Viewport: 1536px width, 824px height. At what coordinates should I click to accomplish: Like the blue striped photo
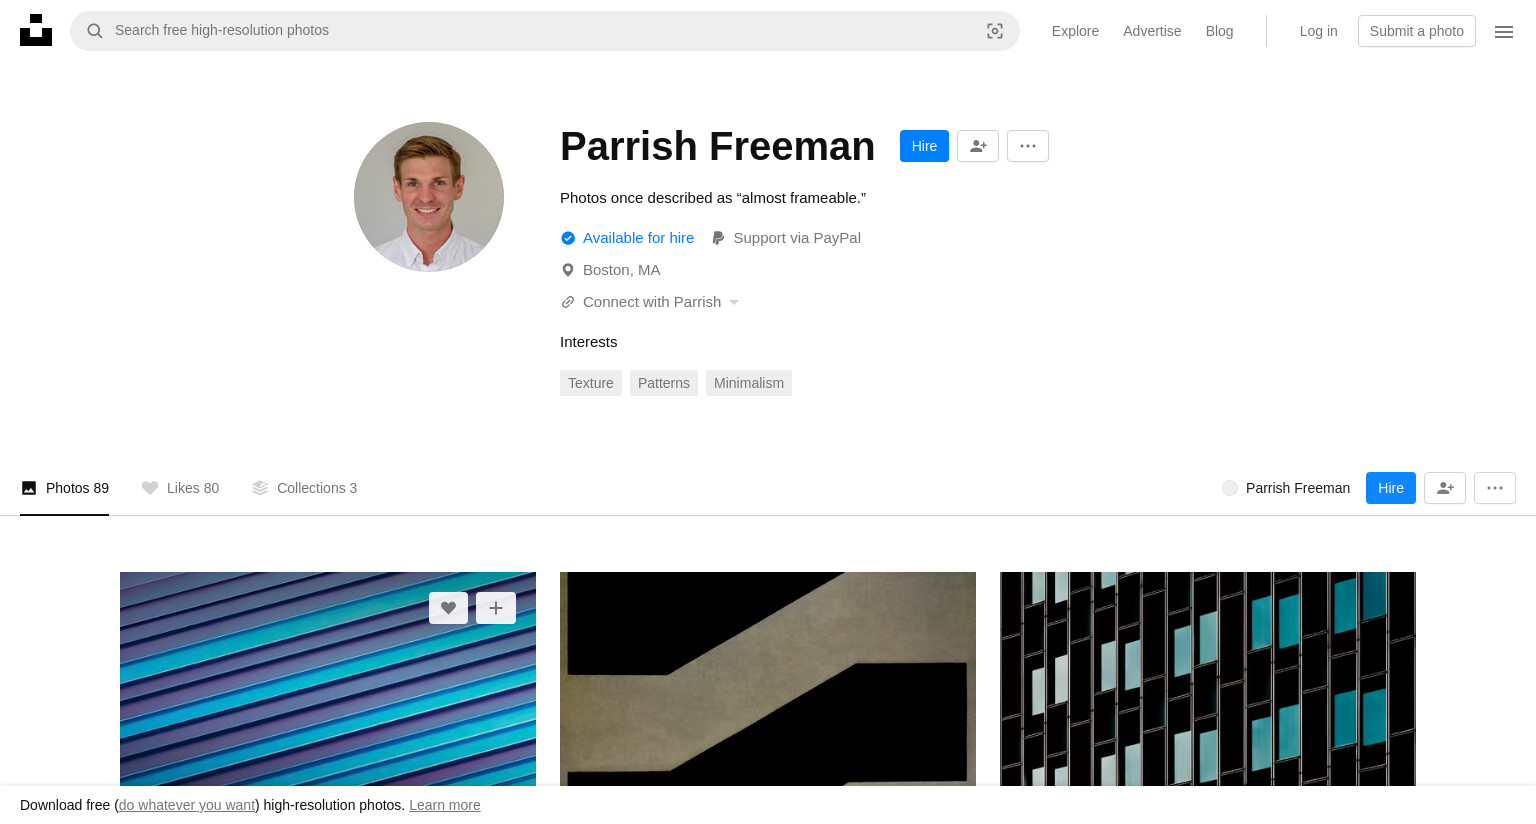pyautogui.click(x=448, y=608)
